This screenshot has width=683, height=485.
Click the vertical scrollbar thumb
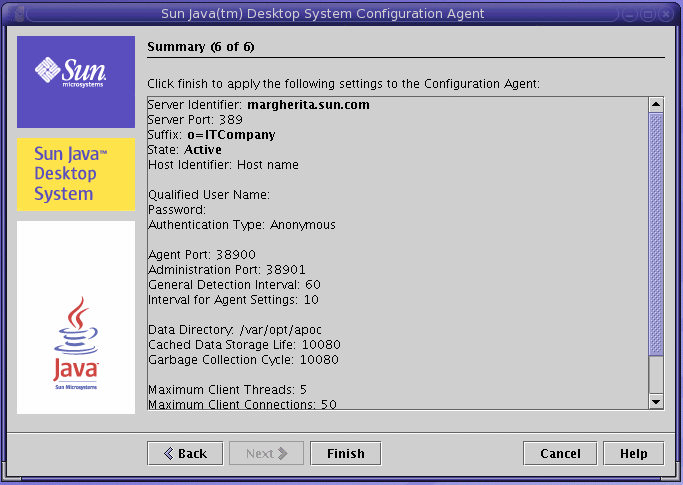[x=656, y=234]
